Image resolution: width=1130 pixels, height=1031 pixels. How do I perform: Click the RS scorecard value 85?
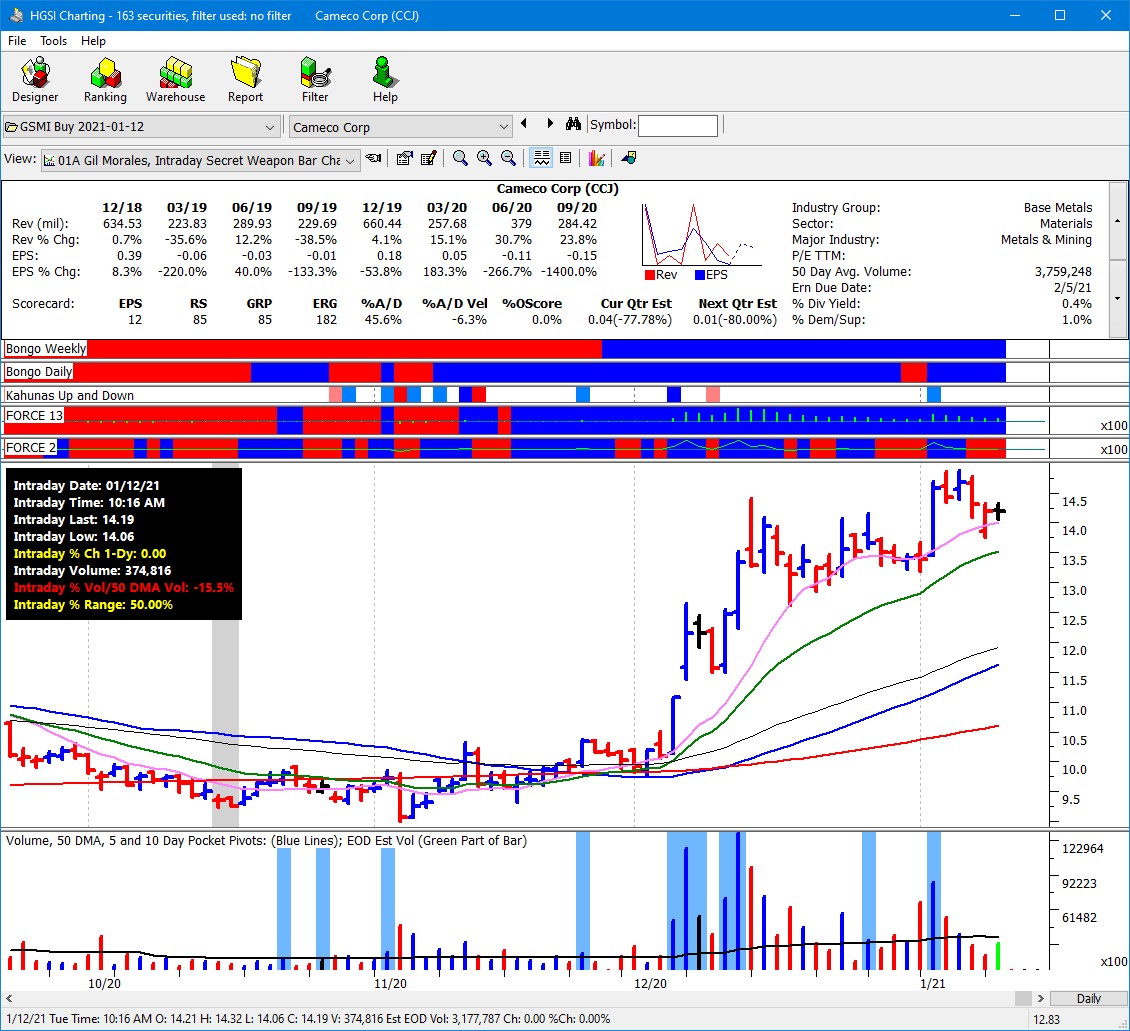tap(200, 320)
